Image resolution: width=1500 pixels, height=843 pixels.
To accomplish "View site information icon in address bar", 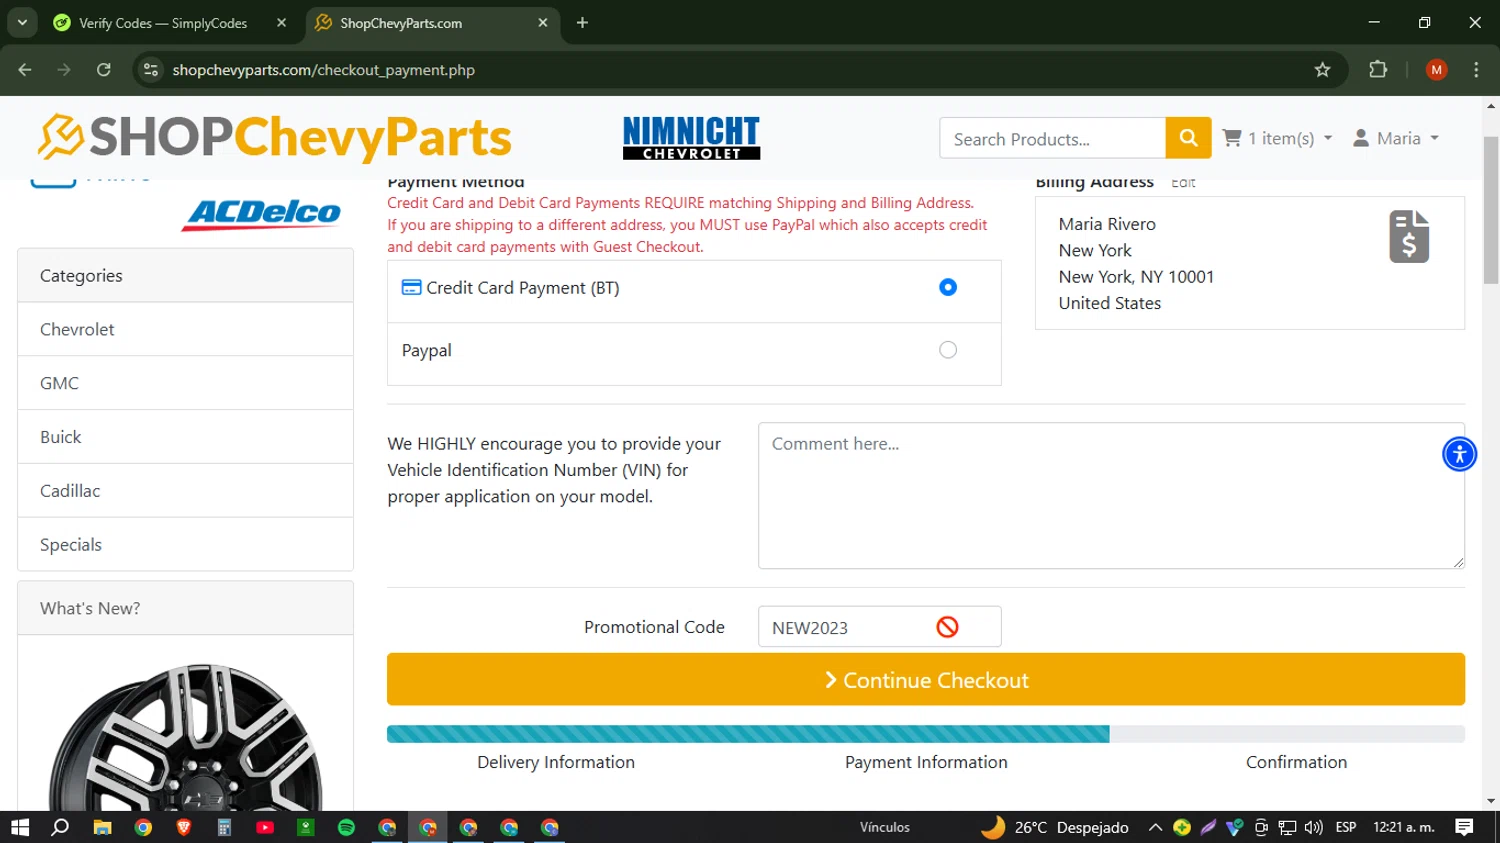I will (151, 70).
